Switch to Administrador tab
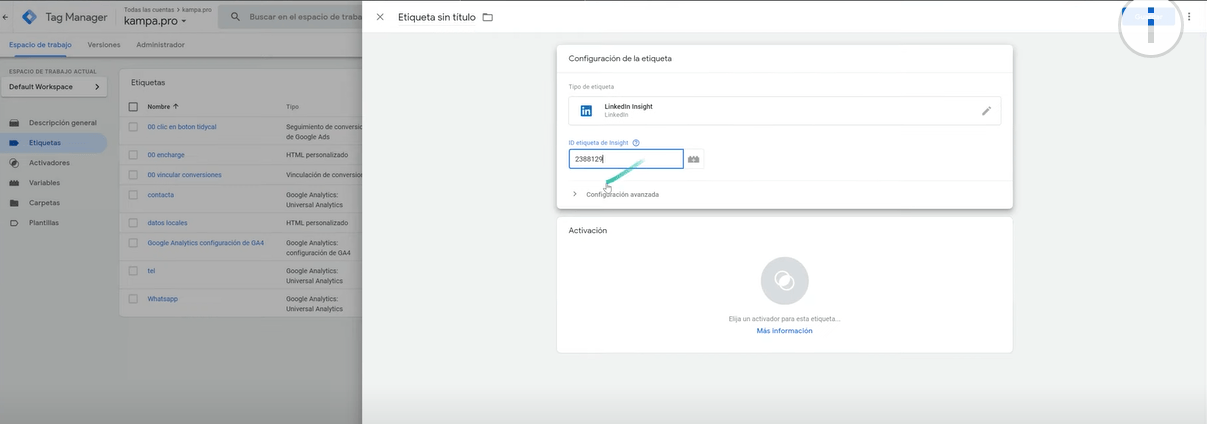1207x424 pixels. 160,45
